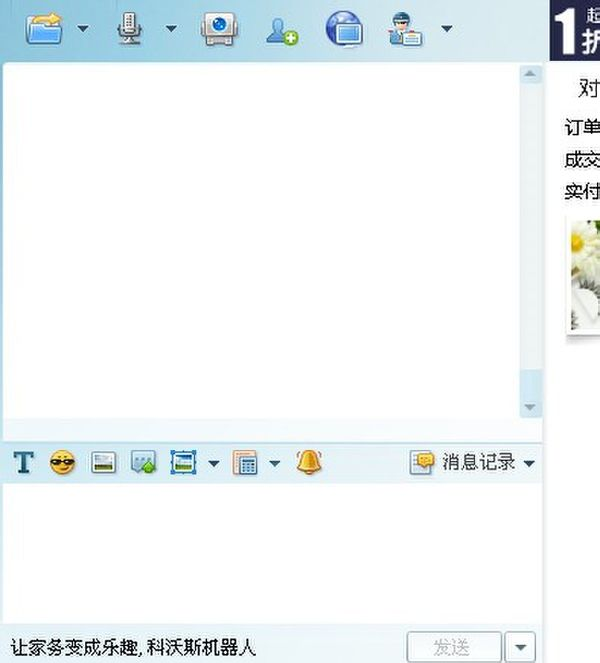The width and height of the screenshot is (600, 663).
Task: Open the remote assistance globe icon
Action: pyautogui.click(x=344, y=29)
